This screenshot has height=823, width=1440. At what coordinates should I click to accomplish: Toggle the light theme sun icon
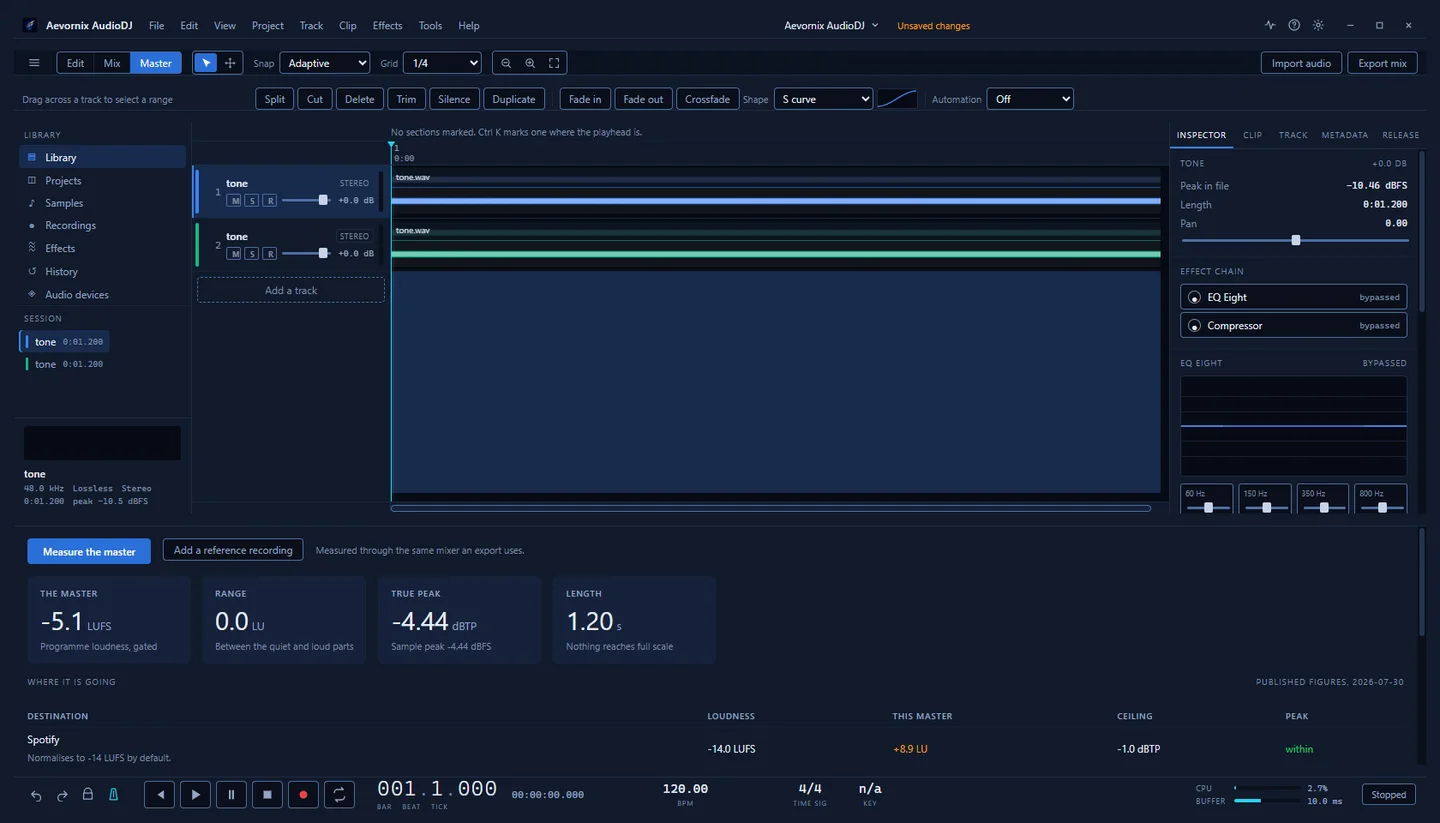pos(1318,25)
